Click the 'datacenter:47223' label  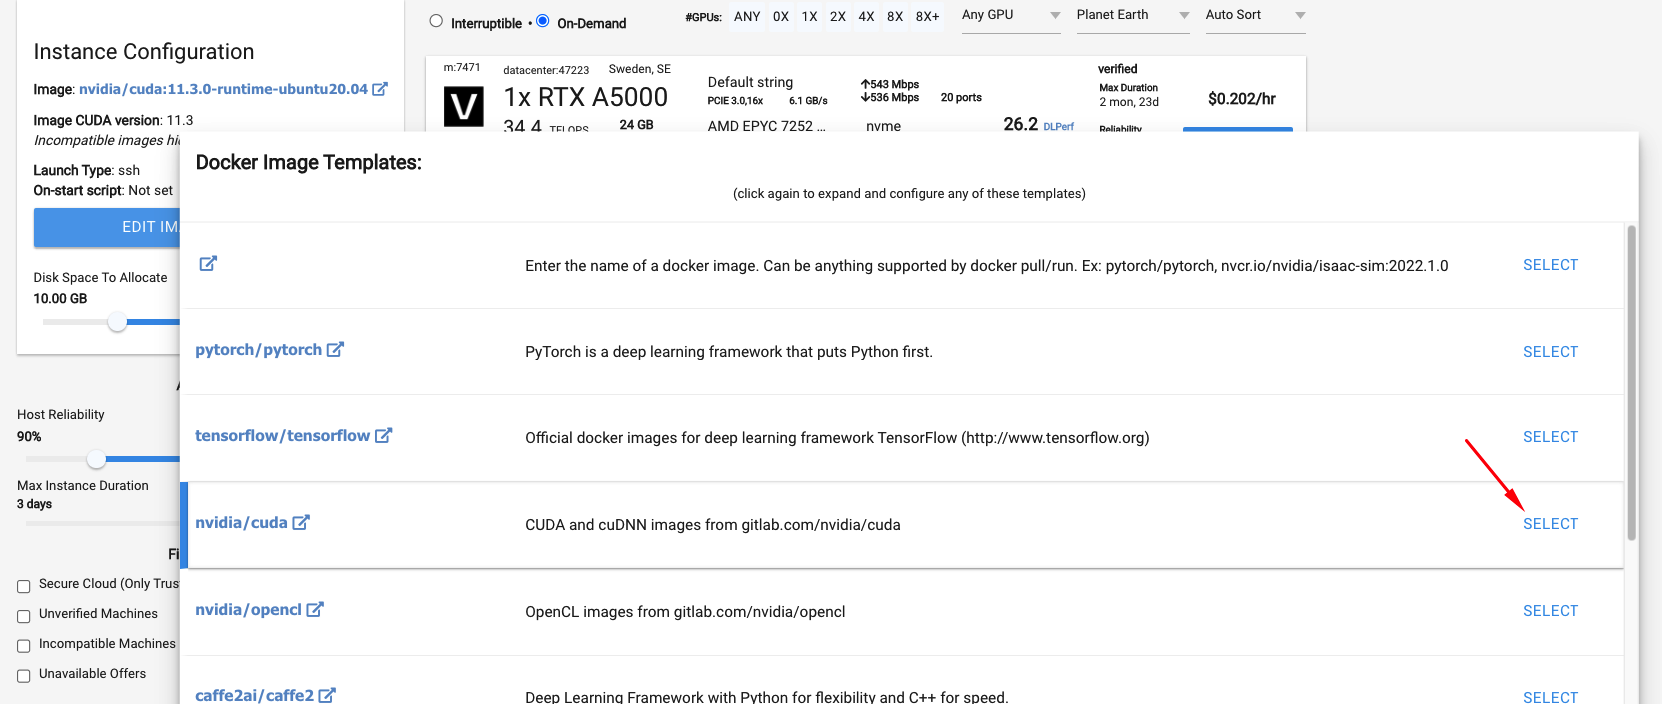tap(546, 70)
